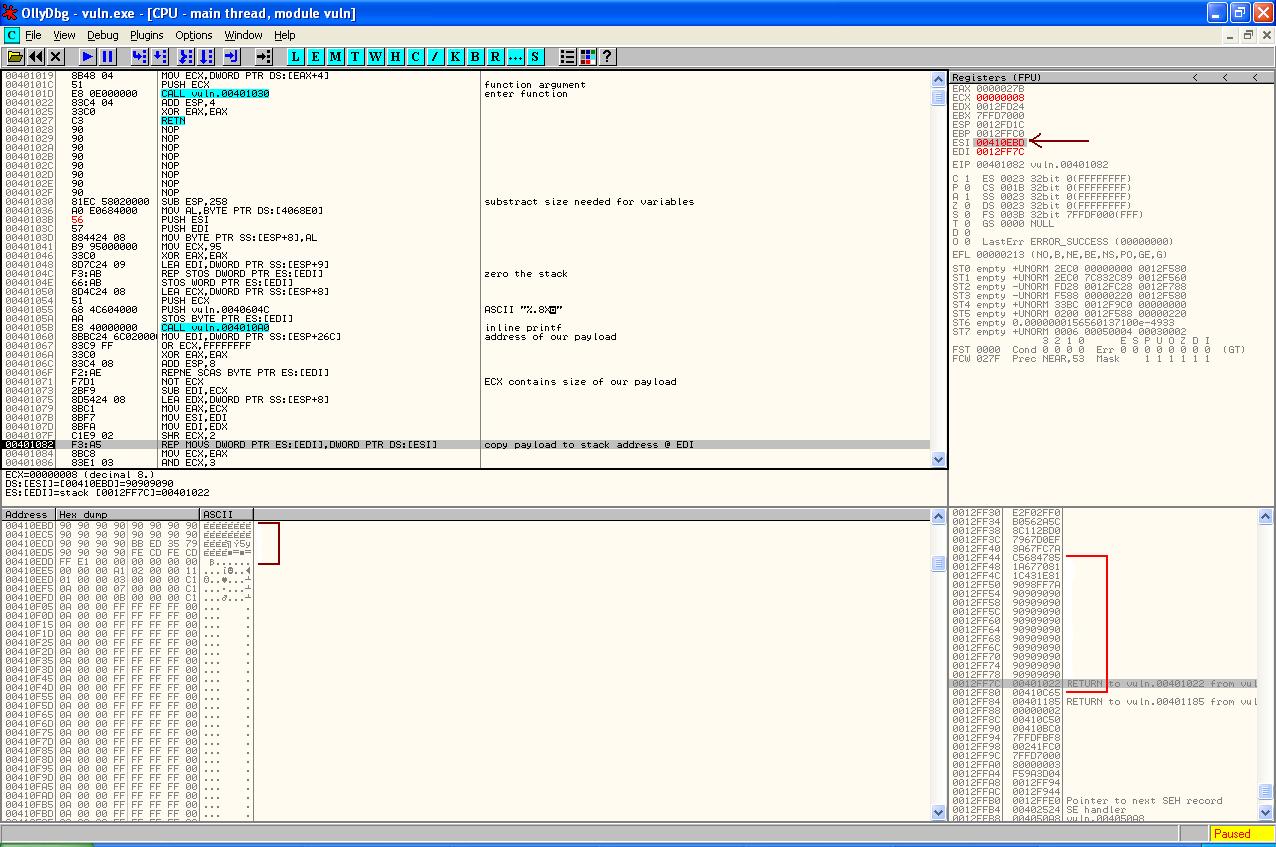Open the Call stack K button

click(455, 57)
